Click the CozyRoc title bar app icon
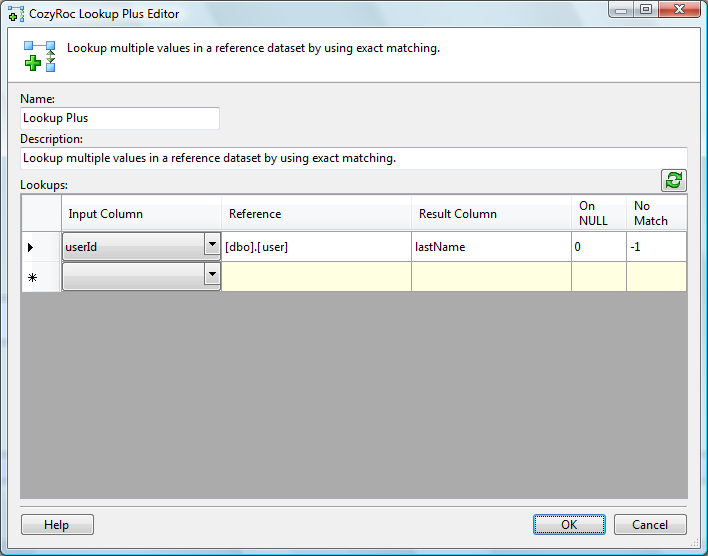708x556 pixels. (x=16, y=14)
